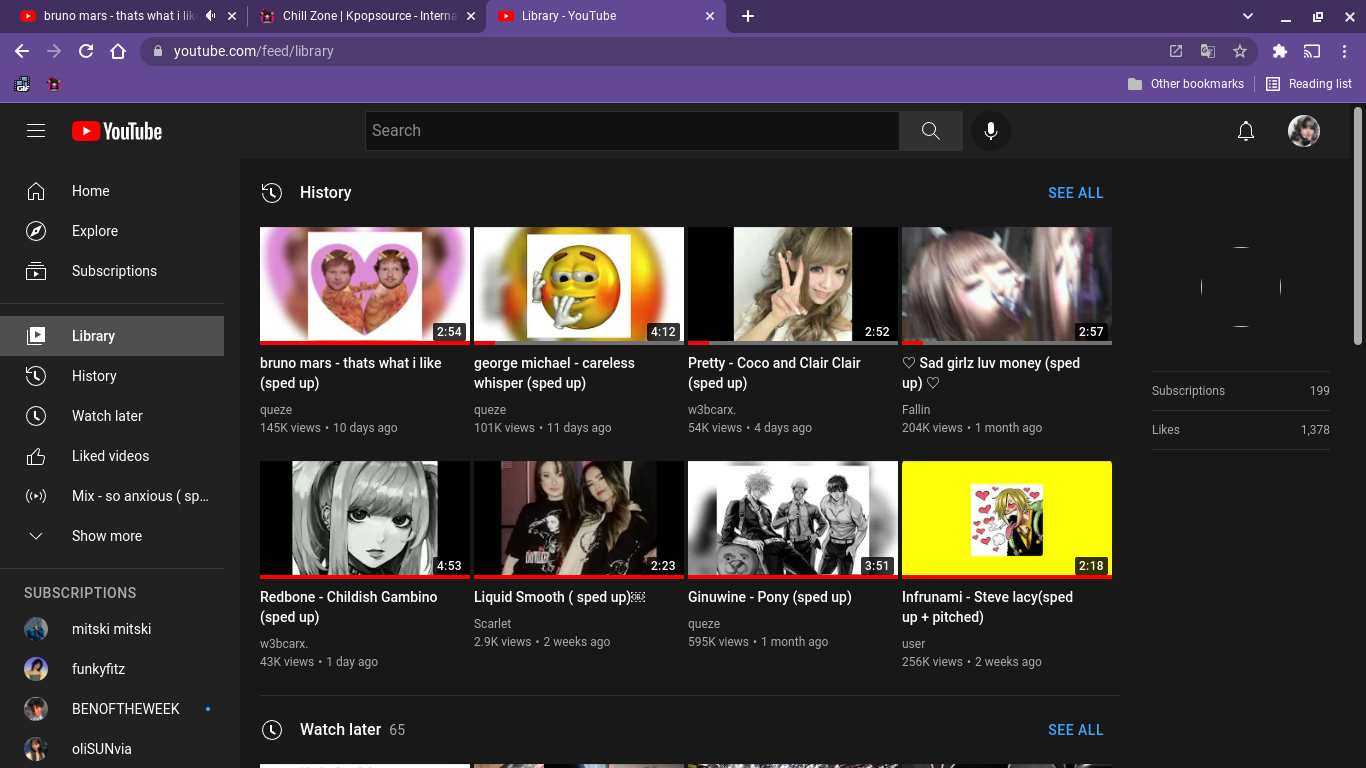Open oliSUNvia subscription channel
The image size is (1366, 768).
pyautogui.click(x=112, y=749)
